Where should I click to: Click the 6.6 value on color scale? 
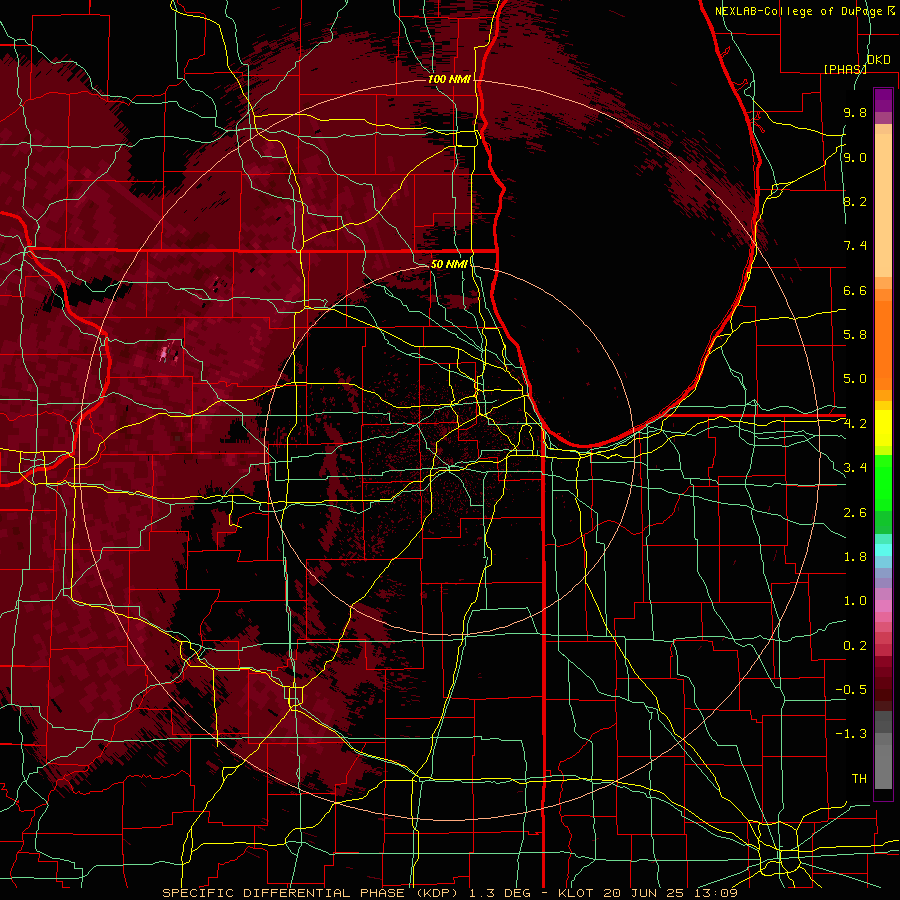[x=855, y=290]
